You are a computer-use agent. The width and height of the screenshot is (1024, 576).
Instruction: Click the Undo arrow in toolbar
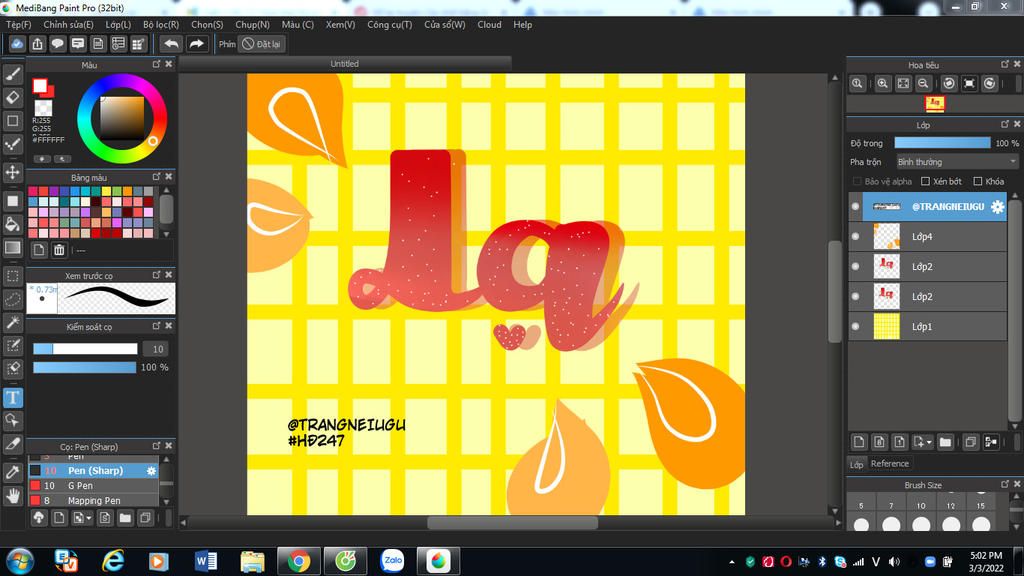coord(172,44)
